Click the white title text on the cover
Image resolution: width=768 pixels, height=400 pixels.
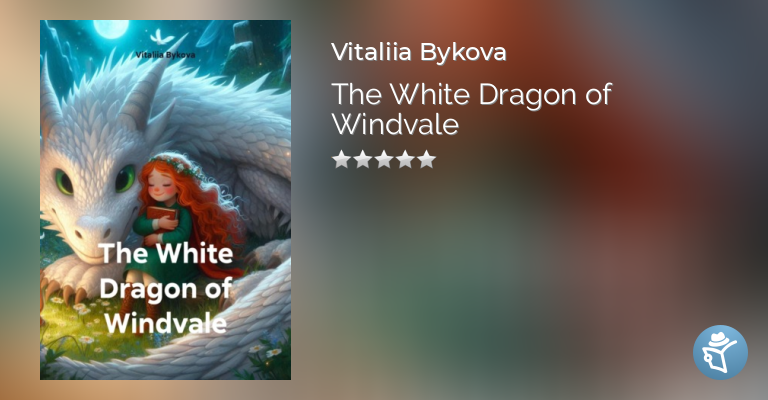coord(166,288)
